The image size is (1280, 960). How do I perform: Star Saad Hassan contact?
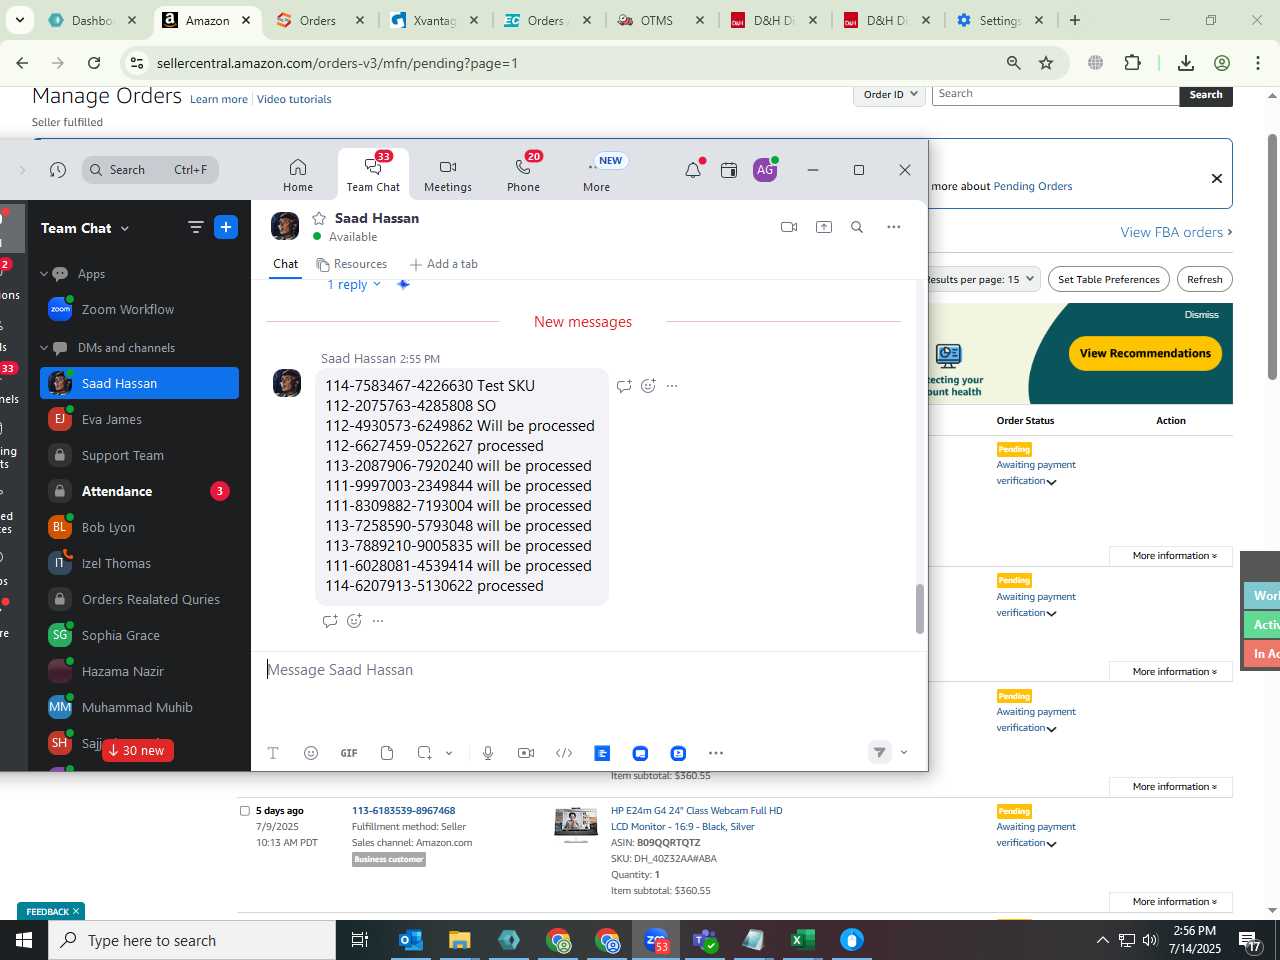pos(319,218)
